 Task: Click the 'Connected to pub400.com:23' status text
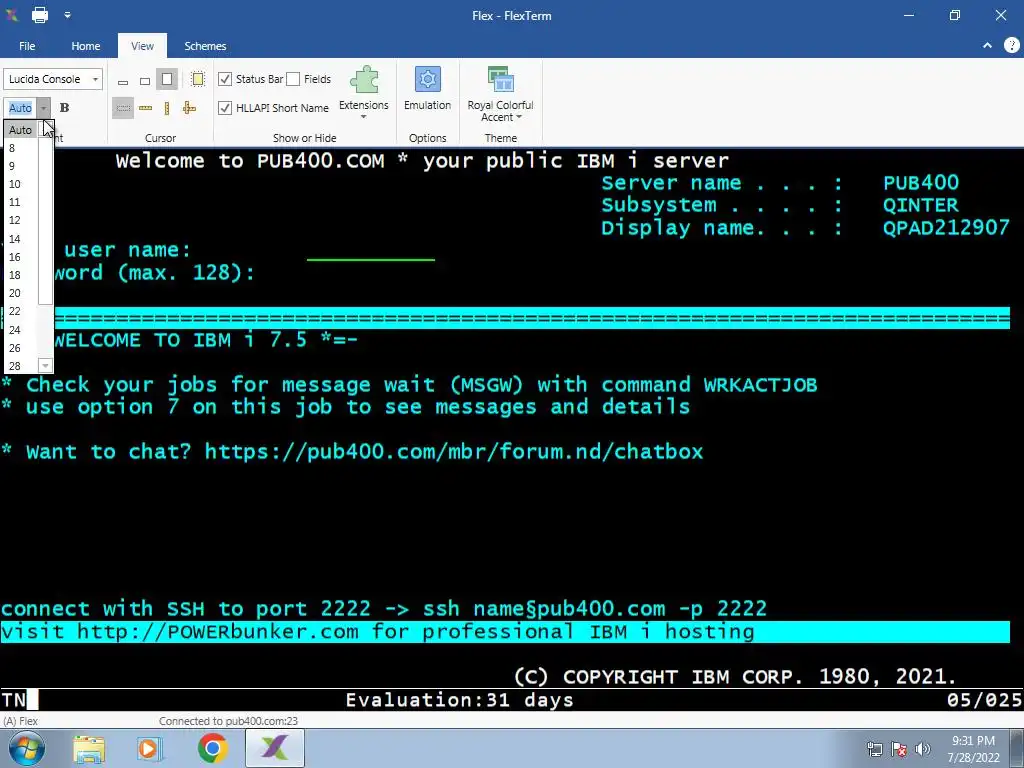click(228, 721)
